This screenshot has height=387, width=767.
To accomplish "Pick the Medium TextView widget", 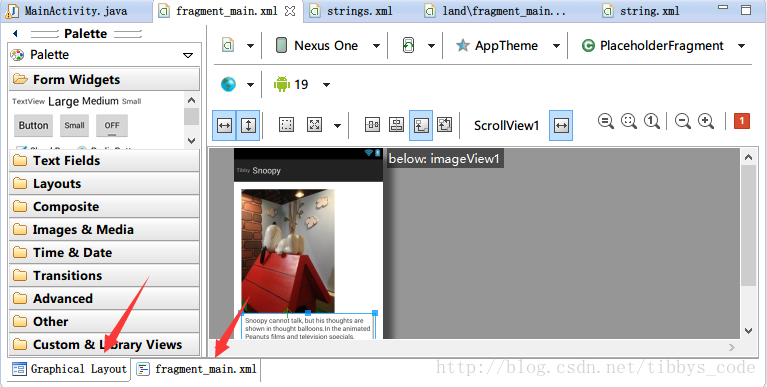I will tap(100, 101).
